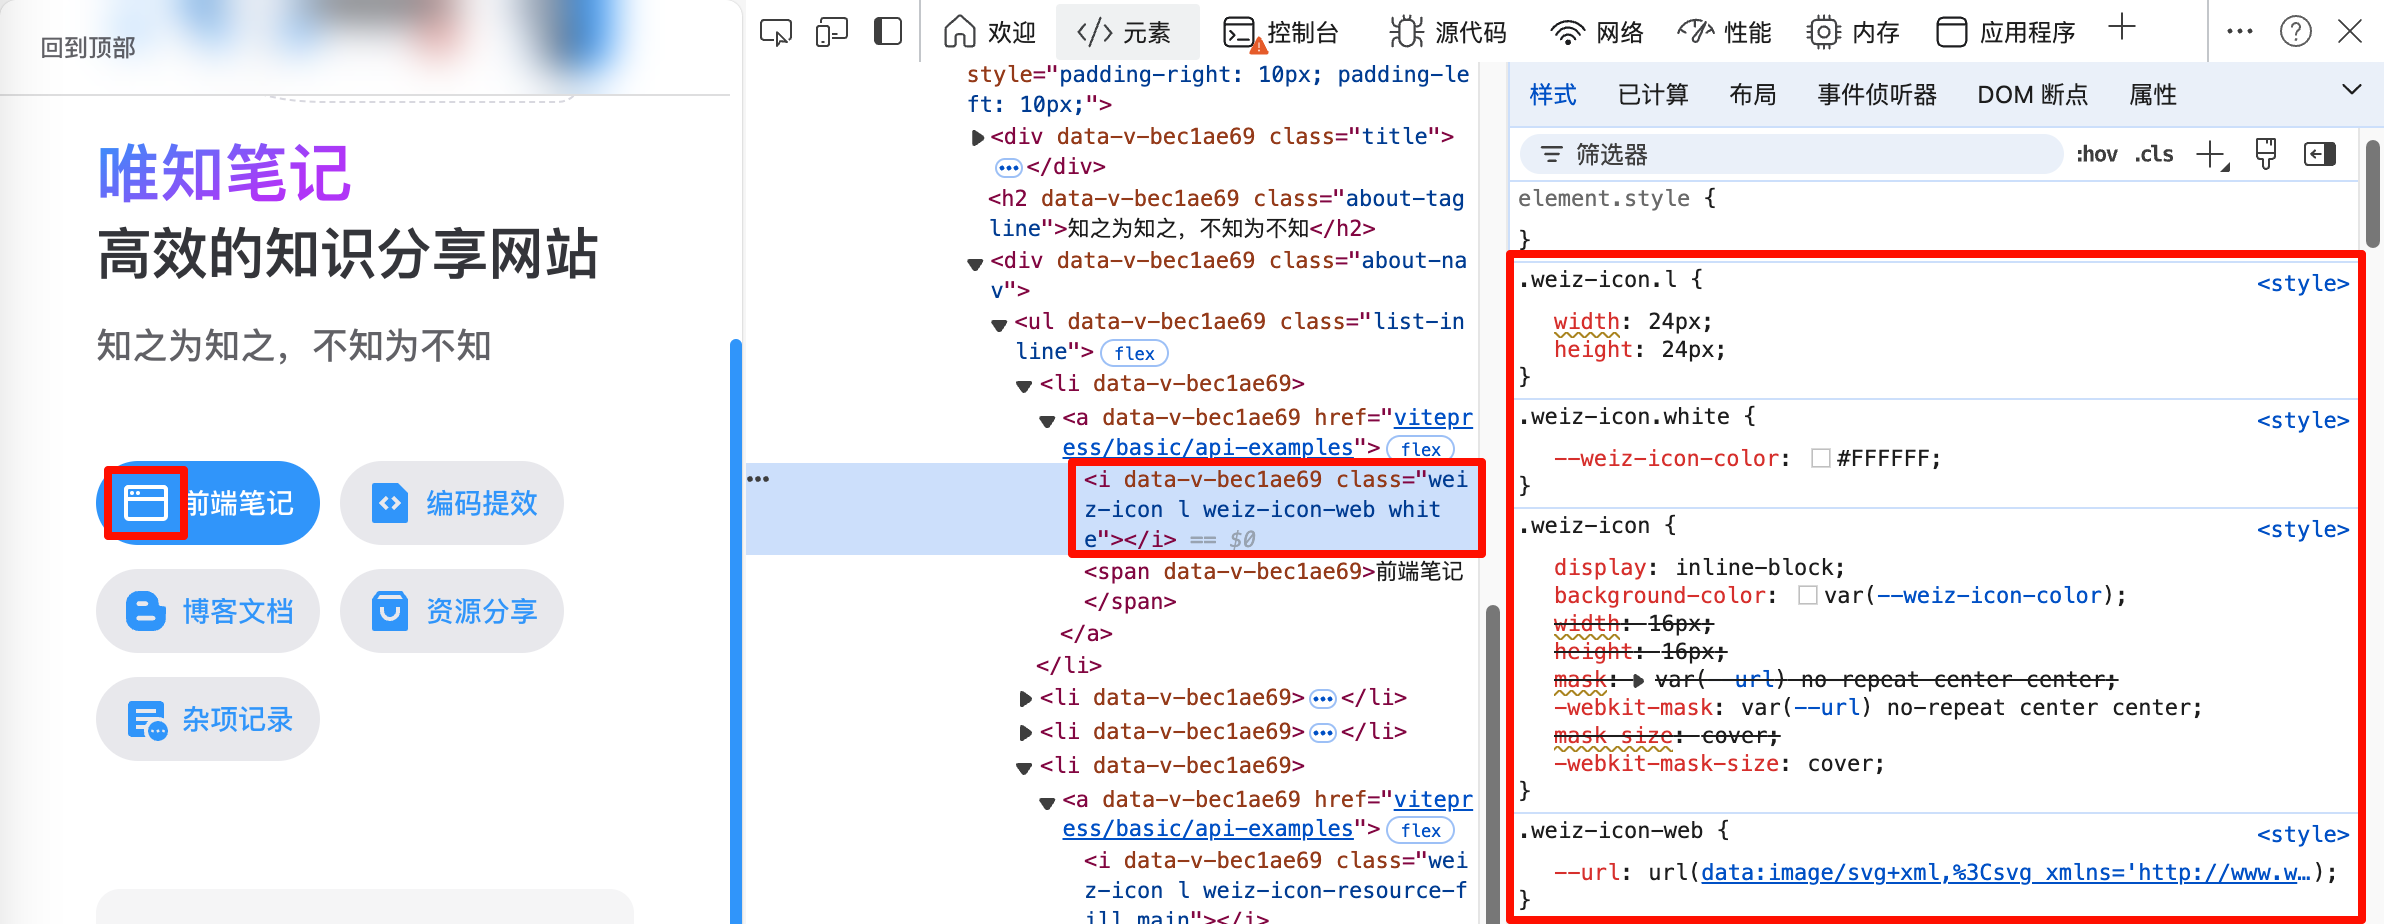
Task: Open the 源代码 sources tab
Action: click(x=1448, y=32)
